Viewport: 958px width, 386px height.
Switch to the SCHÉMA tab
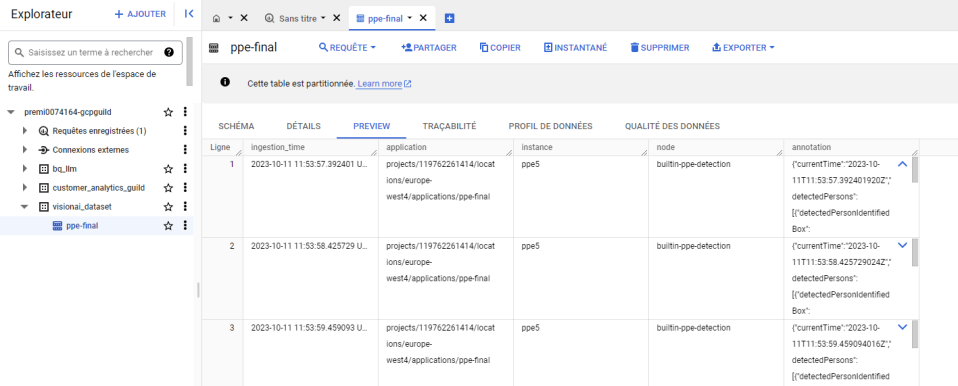(x=236, y=126)
